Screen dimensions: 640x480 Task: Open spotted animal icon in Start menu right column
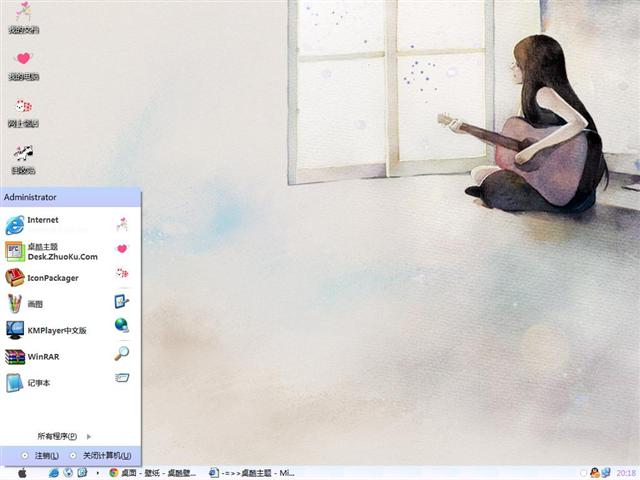pyautogui.click(x=122, y=273)
